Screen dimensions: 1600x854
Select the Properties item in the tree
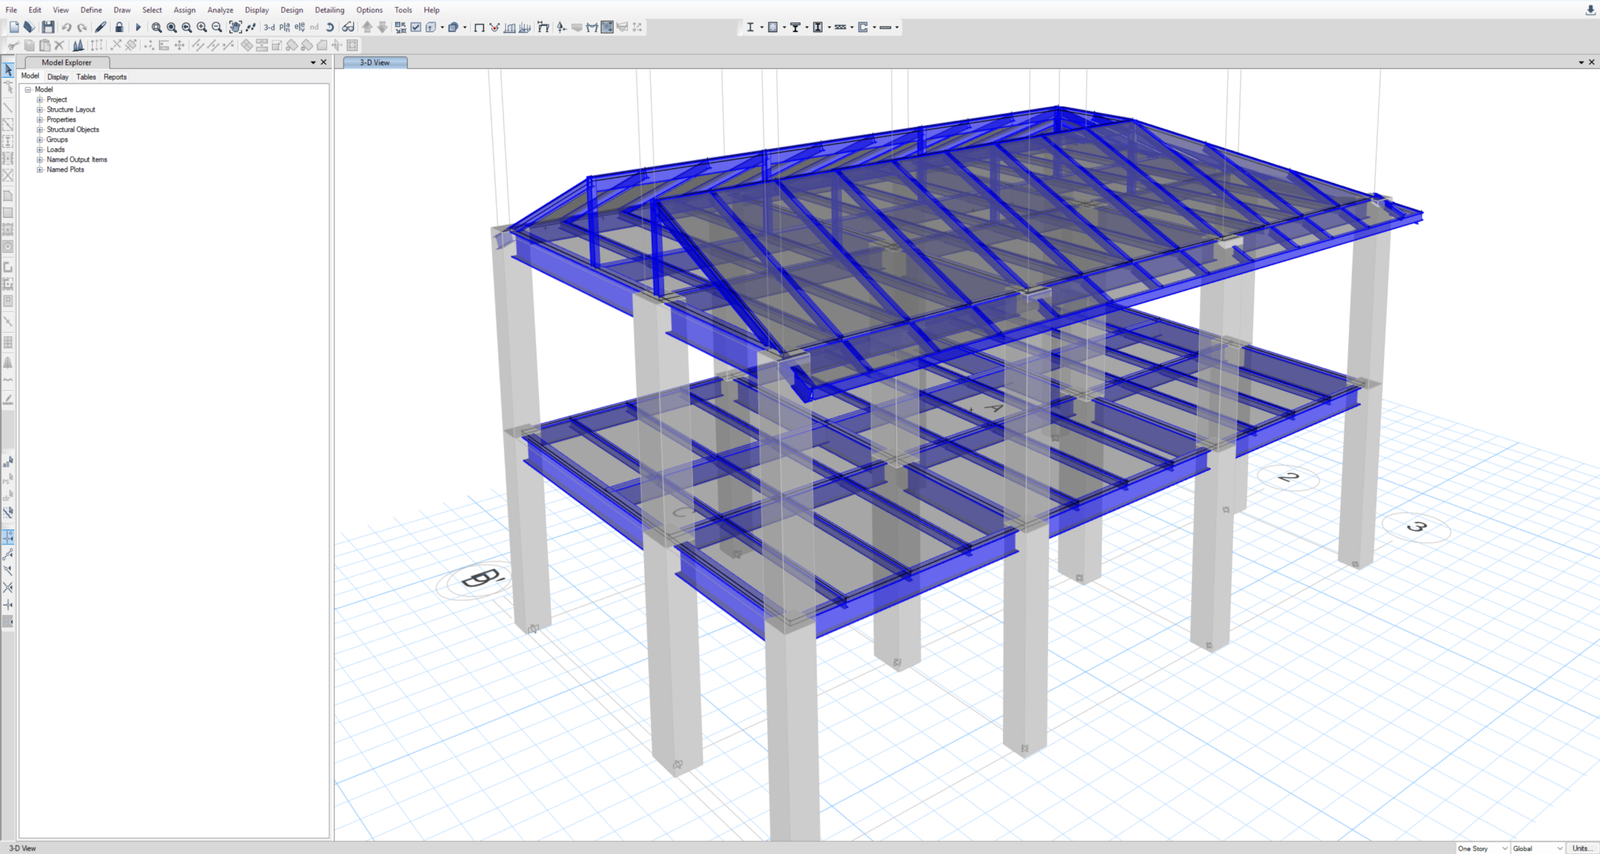[61, 120]
